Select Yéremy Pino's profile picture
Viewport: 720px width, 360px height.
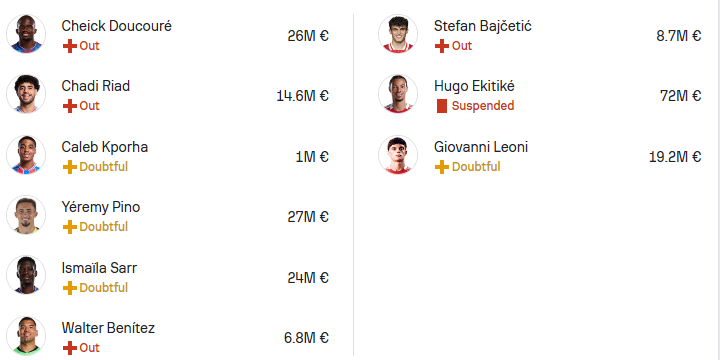(x=26, y=215)
